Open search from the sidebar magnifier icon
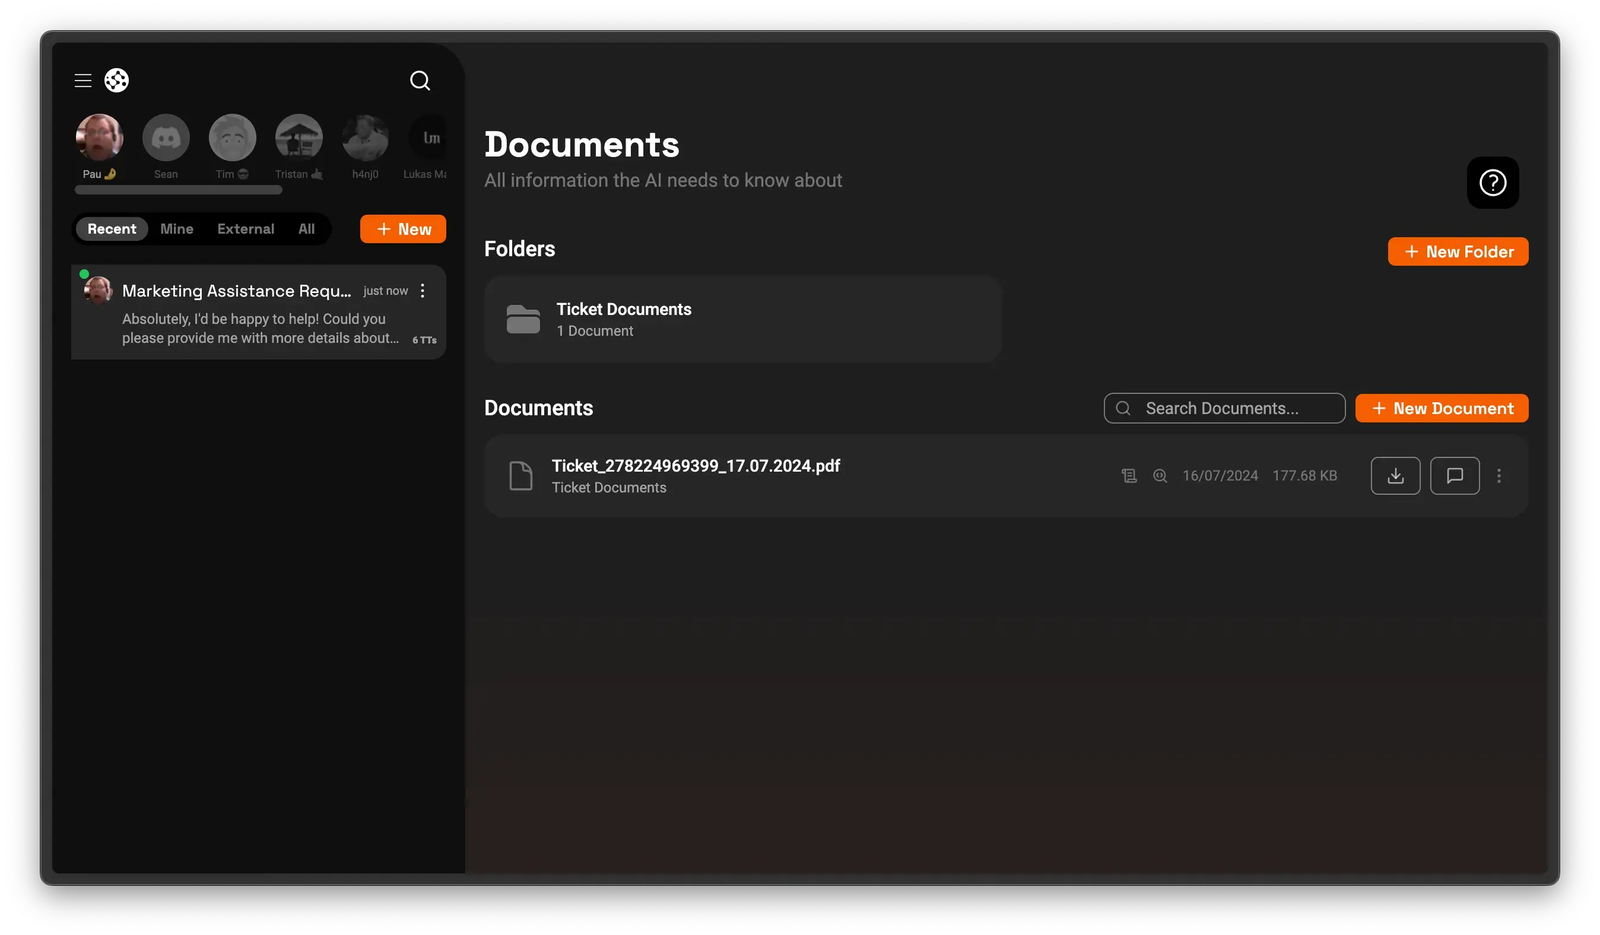The width and height of the screenshot is (1600, 935). [420, 81]
